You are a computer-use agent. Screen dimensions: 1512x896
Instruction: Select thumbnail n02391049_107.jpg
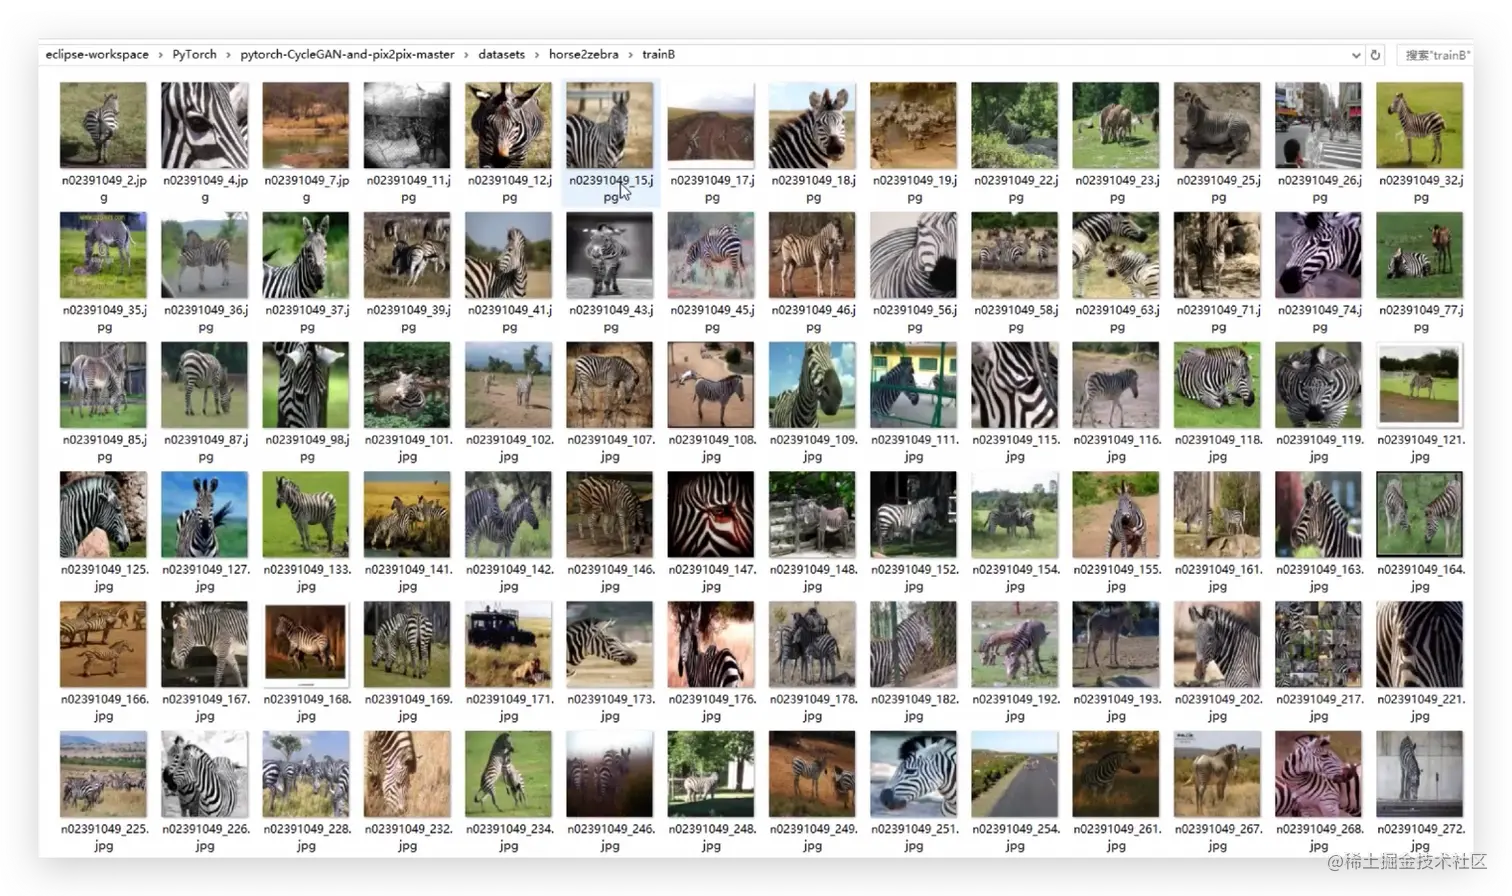click(x=610, y=385)
